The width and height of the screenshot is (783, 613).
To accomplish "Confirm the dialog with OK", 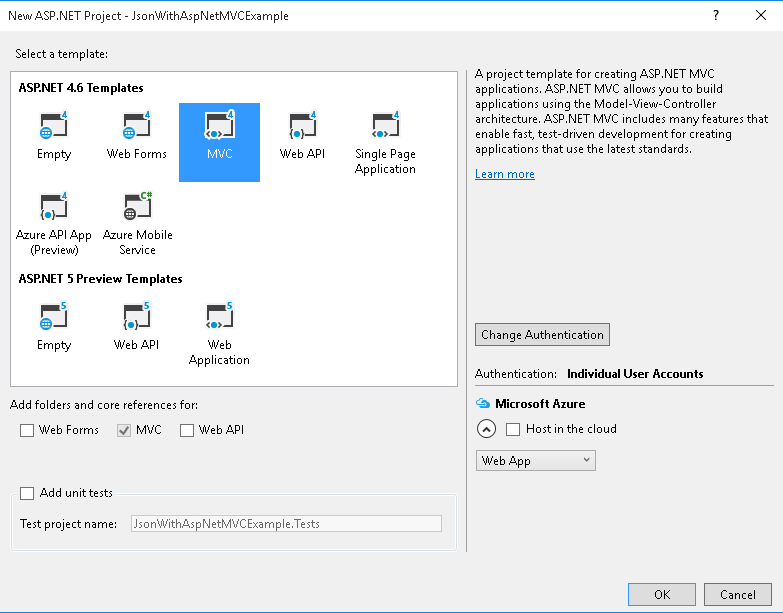I will click(662, 595).
